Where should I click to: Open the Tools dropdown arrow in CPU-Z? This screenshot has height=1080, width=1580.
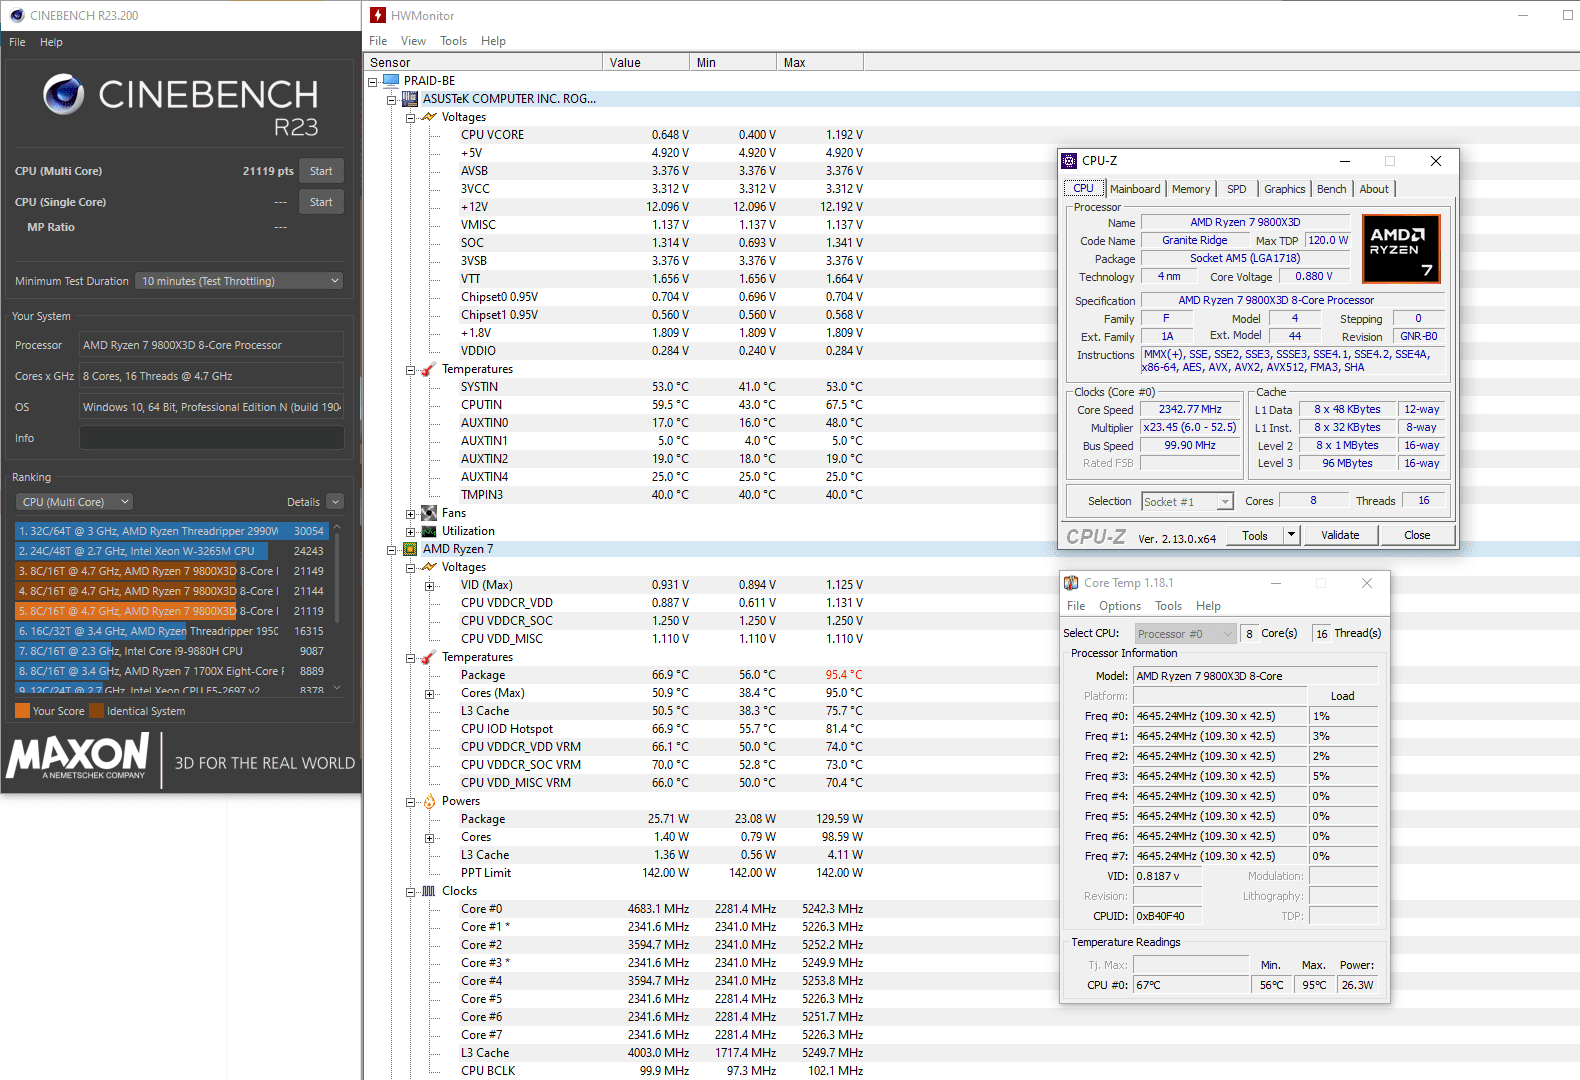(1291, 535)
